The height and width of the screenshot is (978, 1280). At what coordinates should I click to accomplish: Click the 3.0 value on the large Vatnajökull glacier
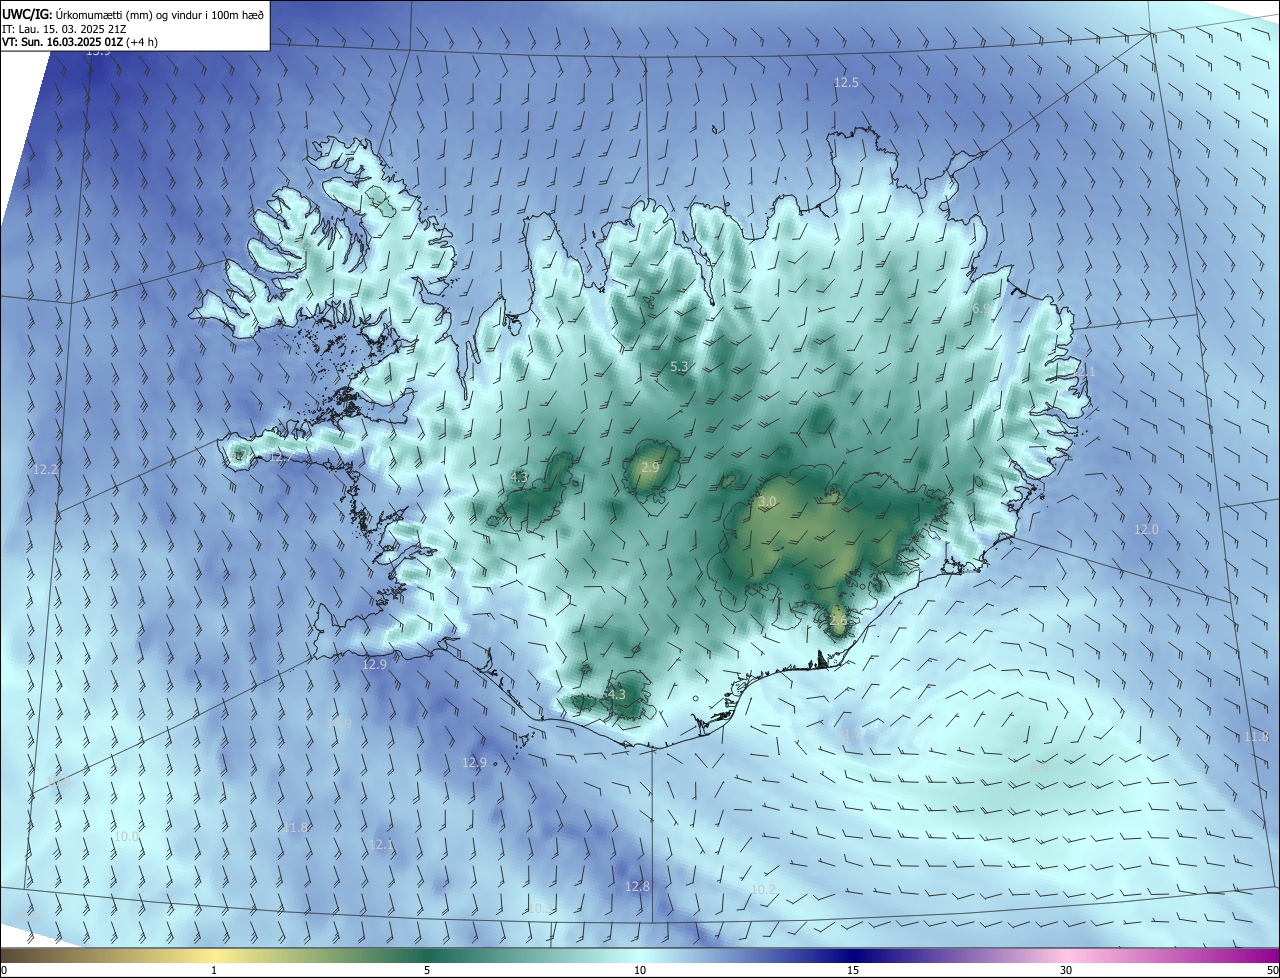point(767,501)
